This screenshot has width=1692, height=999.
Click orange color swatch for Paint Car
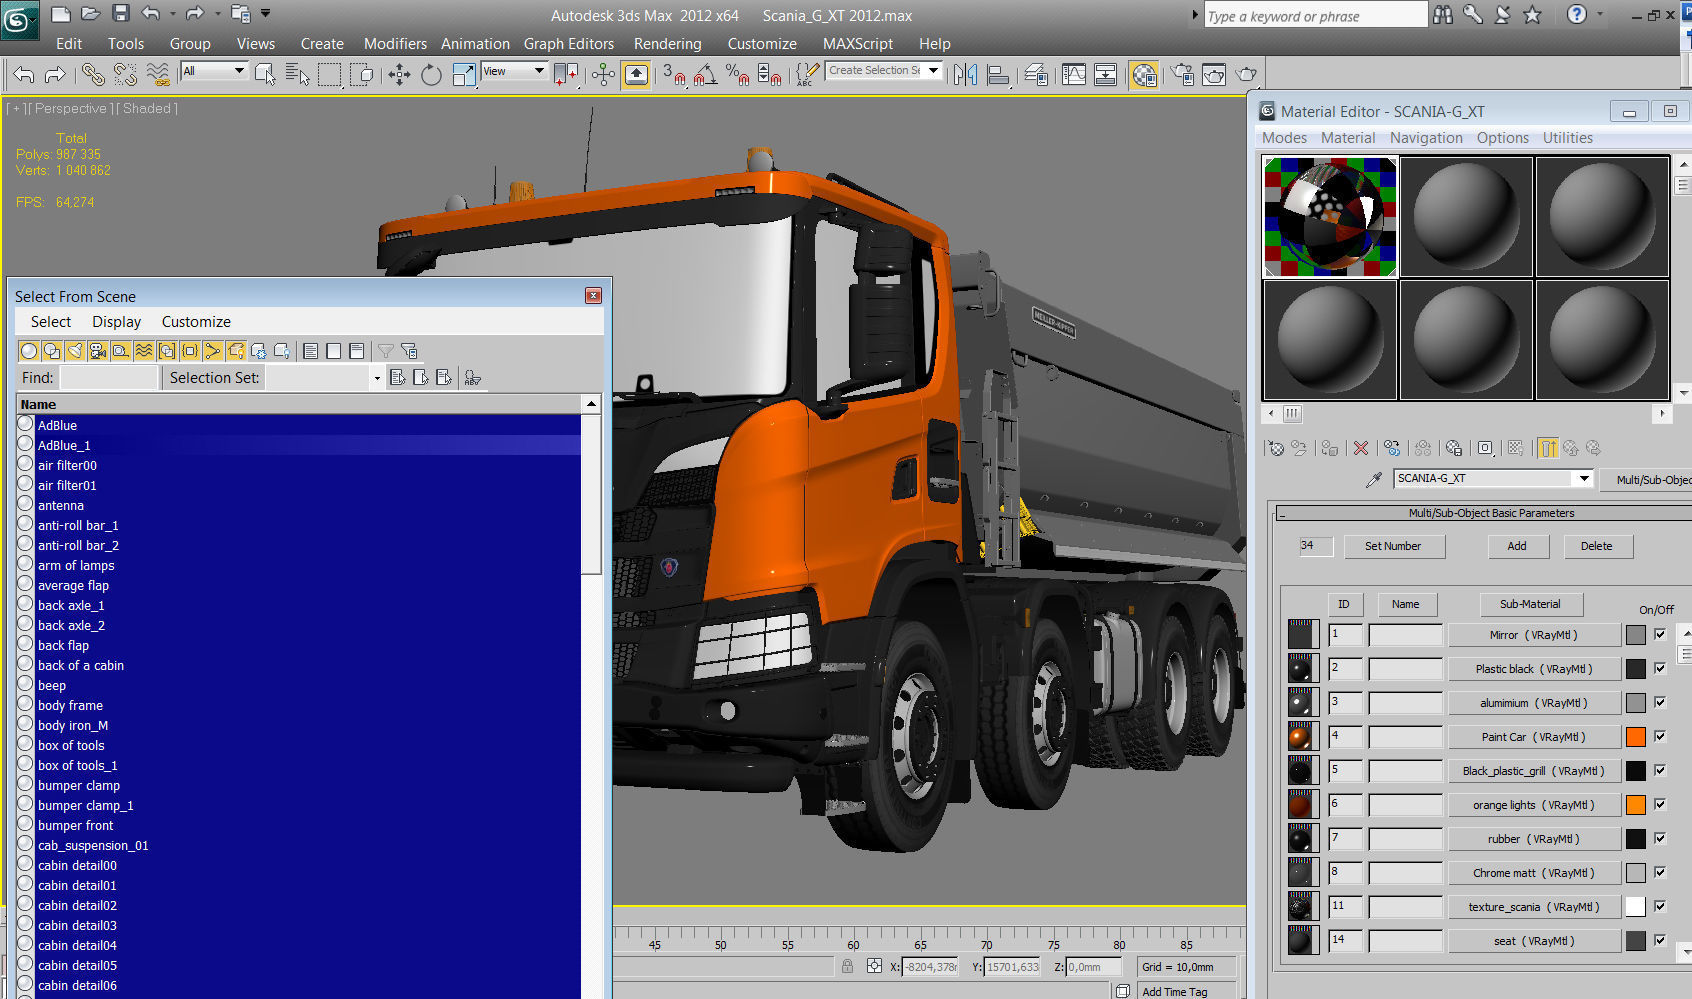[1636, 737]
